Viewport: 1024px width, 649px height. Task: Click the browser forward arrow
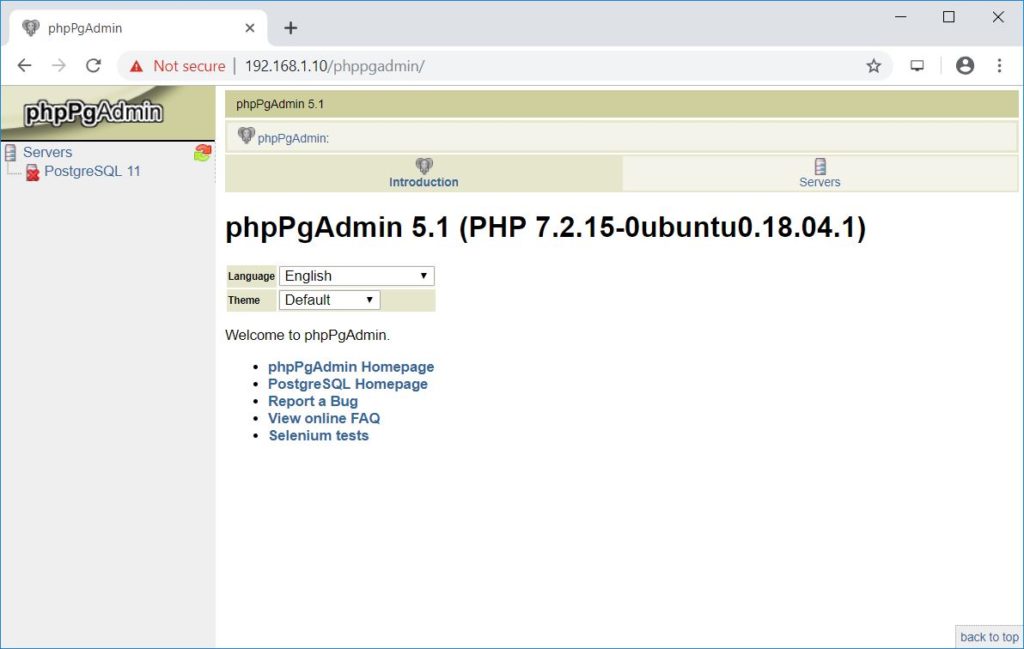tap(59, 66)
